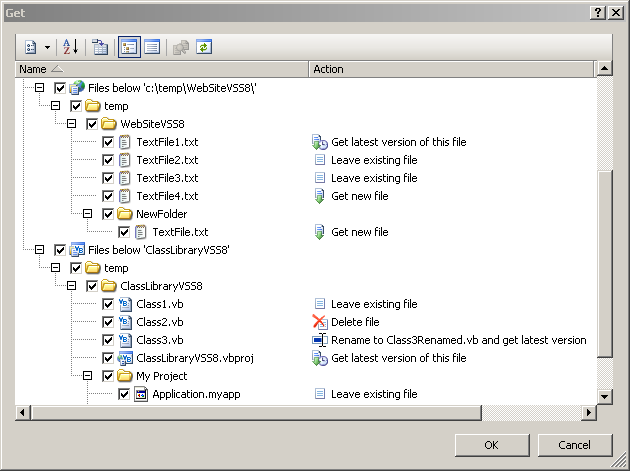Viewport: 630px width, 471px height.
Task: Uncheck the 'Files below c:\temp\WebSiteVSS8\' checkbox
Action: coord(60,88)
